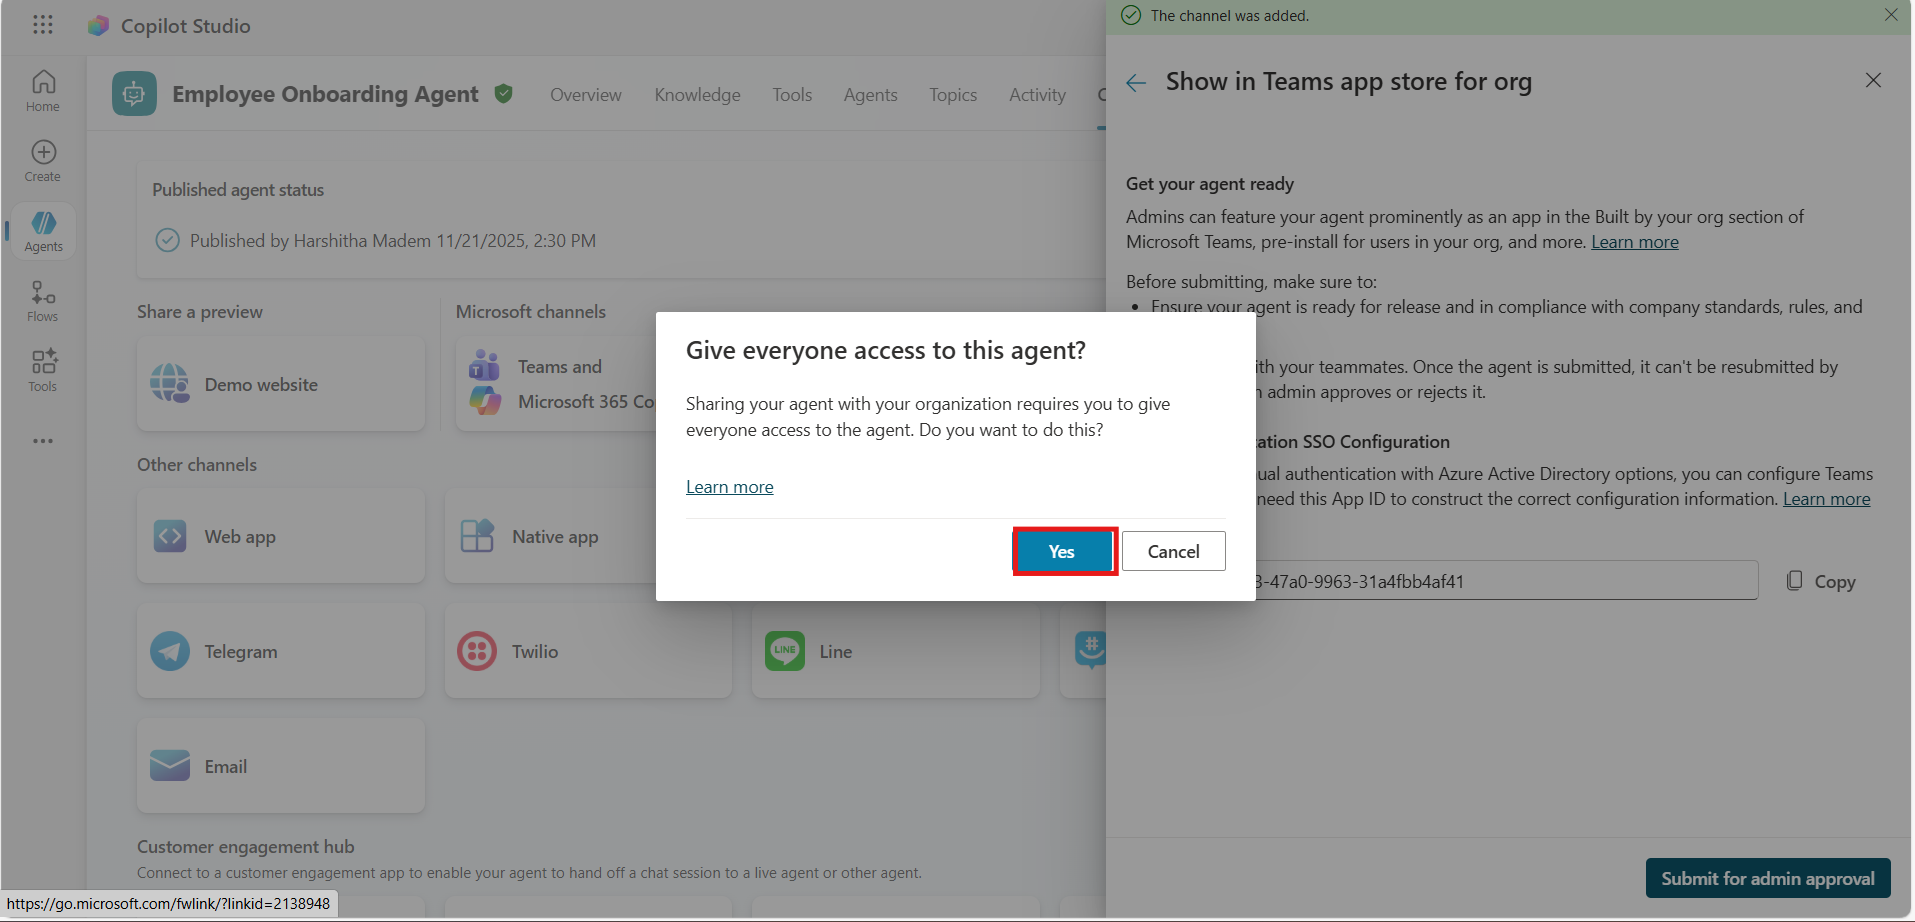Click Submit for admin approval
Screen dimensions: 1915x922
(1767, 878)
